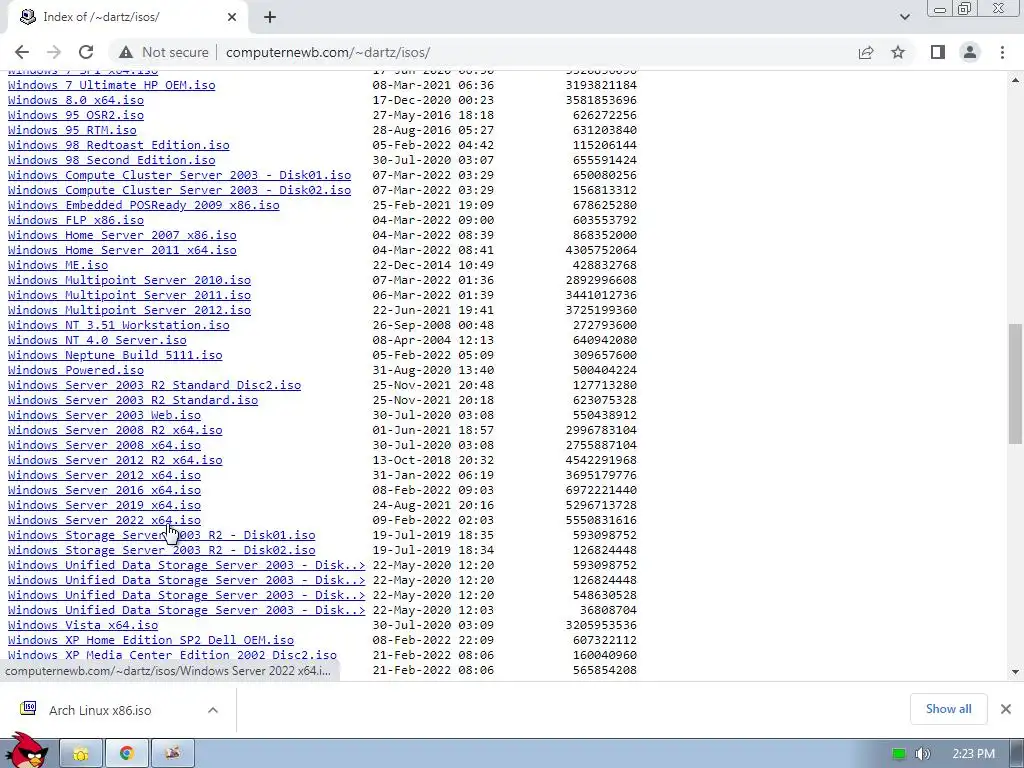Click file size 5550831616 text
The image size is (1024, 768).
pos(601,520)
